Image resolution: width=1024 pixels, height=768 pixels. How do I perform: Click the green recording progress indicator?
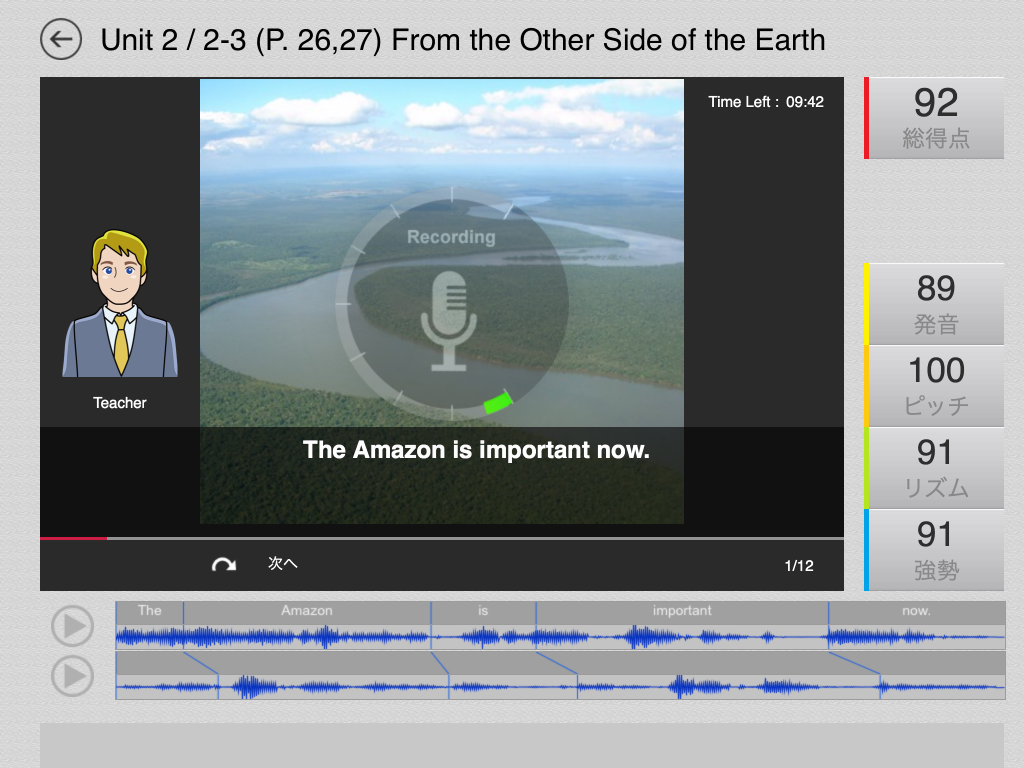pos(498,402)
